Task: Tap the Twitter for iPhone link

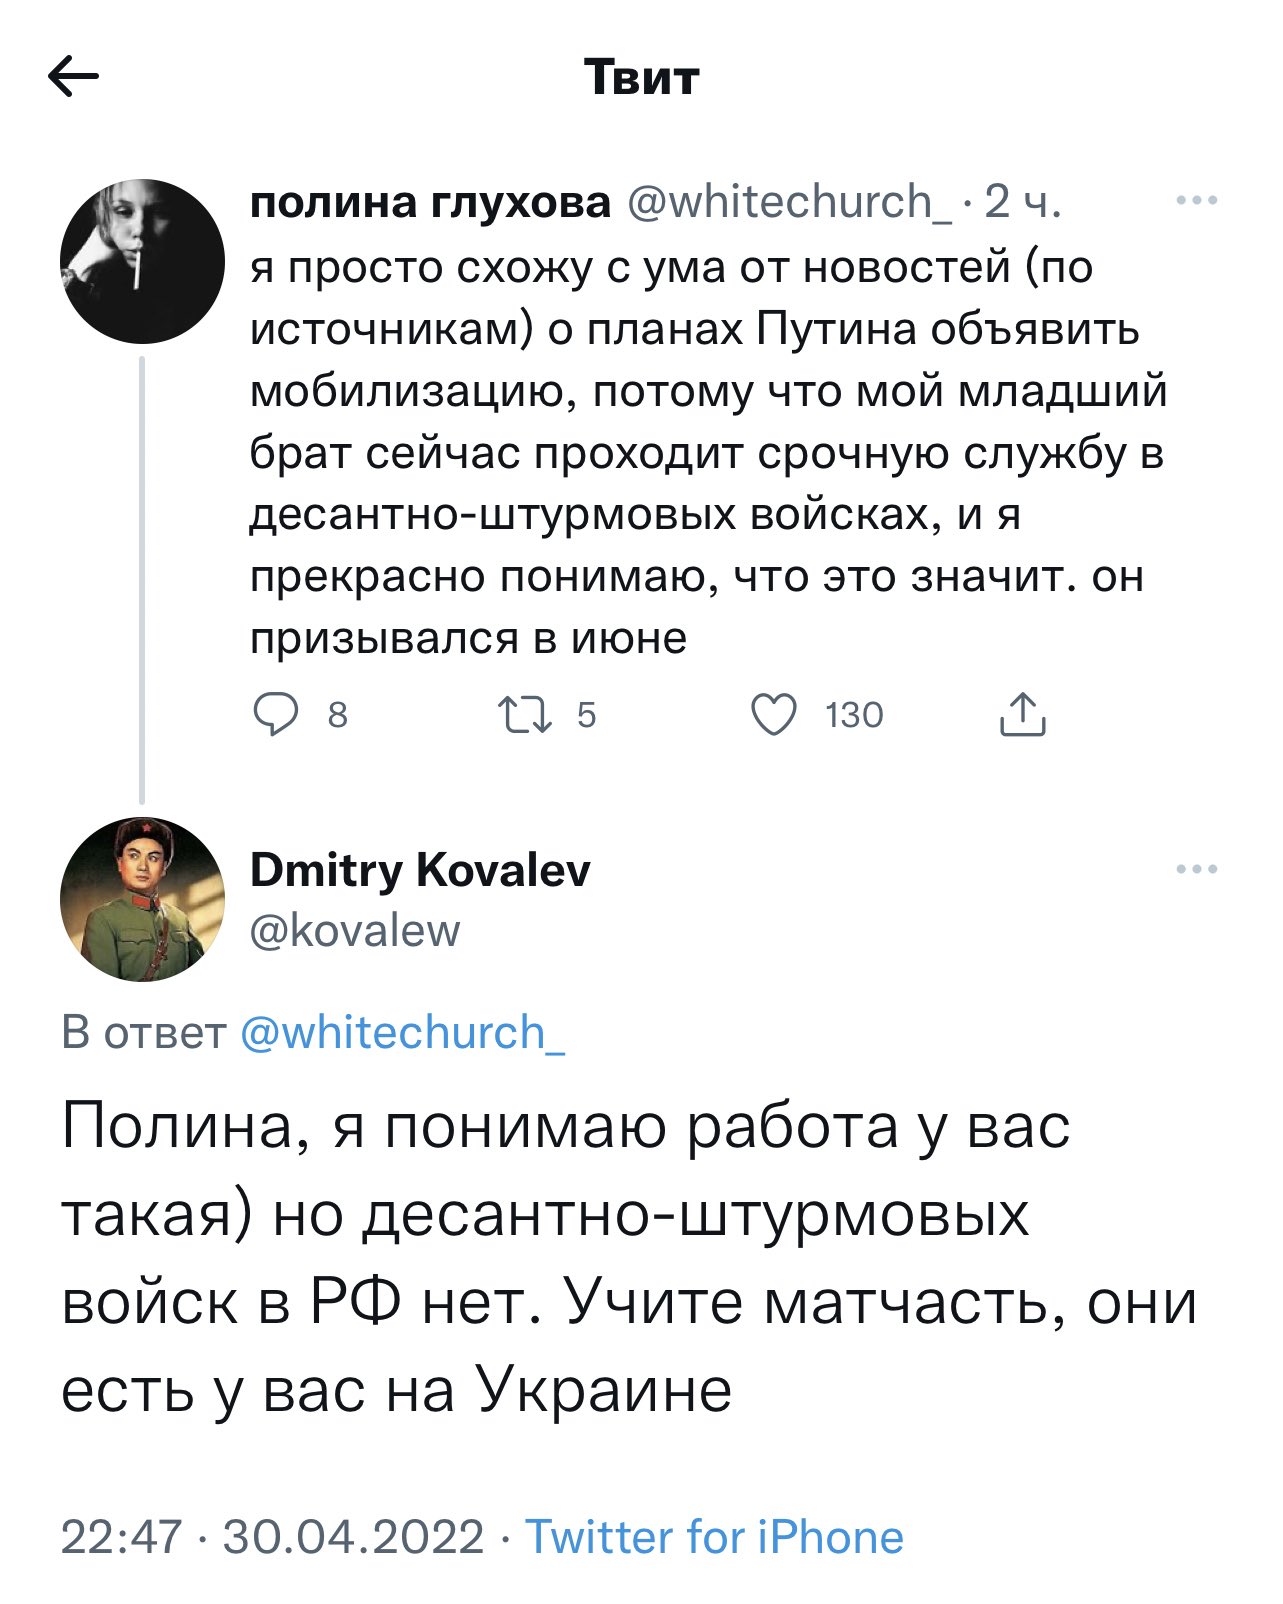Action: pyautogui.click(x=714, y=1537)
